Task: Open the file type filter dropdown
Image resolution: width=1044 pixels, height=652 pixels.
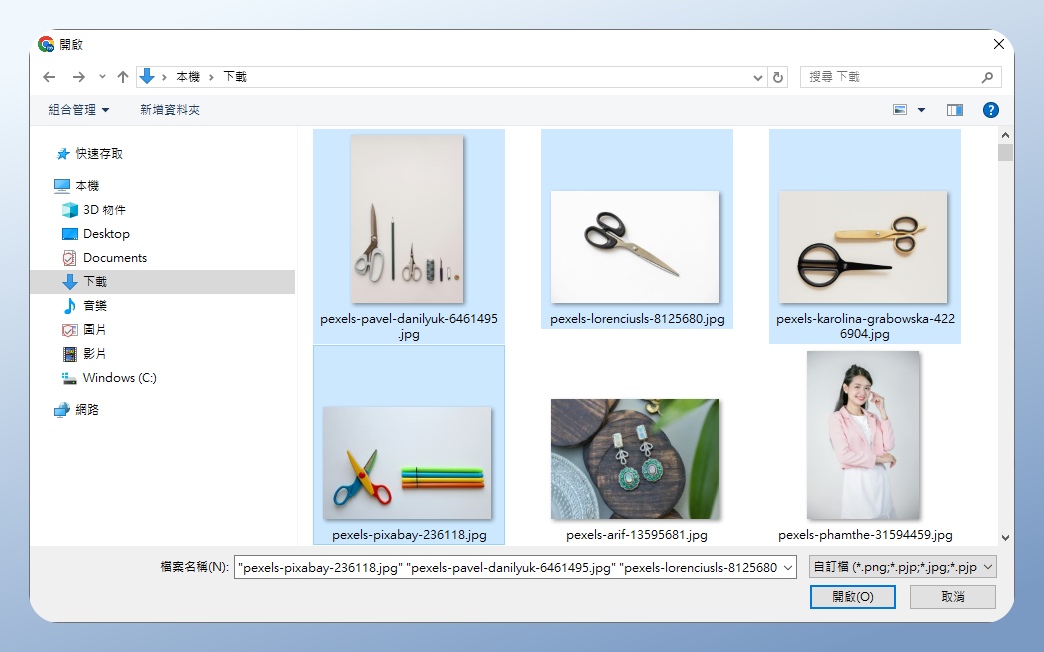Action: coord(903,567)
